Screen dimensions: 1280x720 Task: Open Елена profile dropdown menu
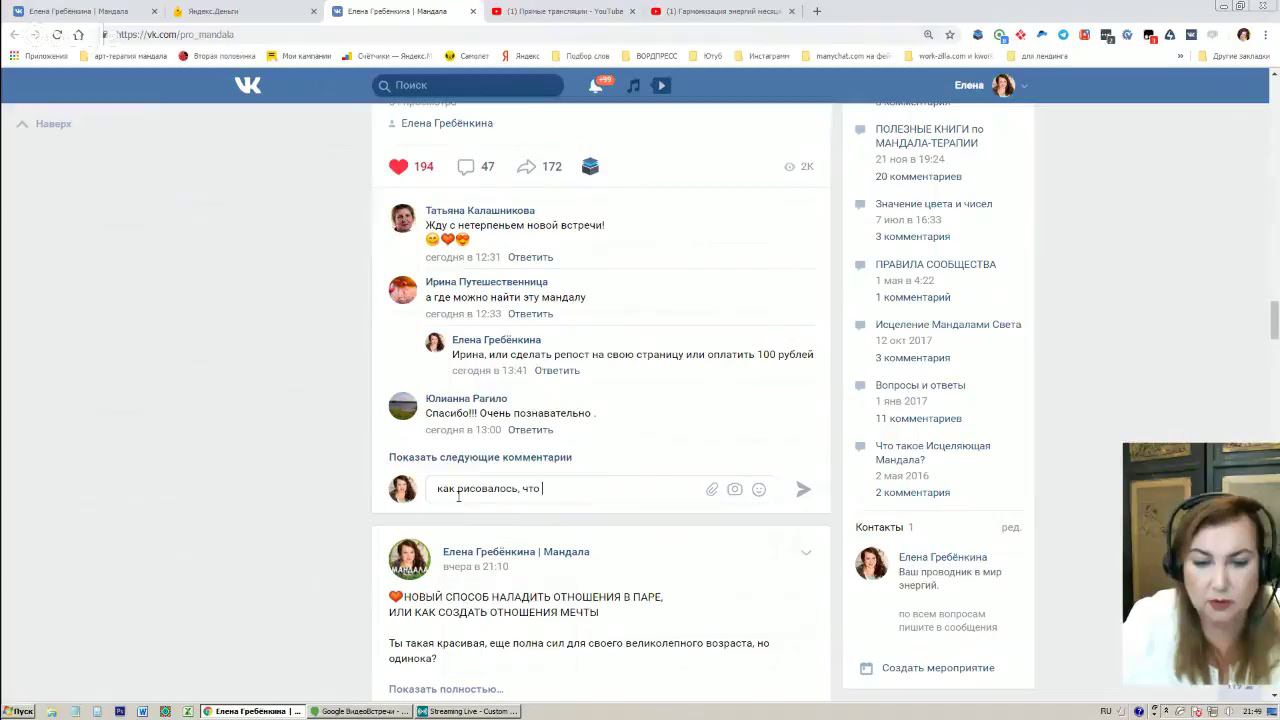coord(990,85)
